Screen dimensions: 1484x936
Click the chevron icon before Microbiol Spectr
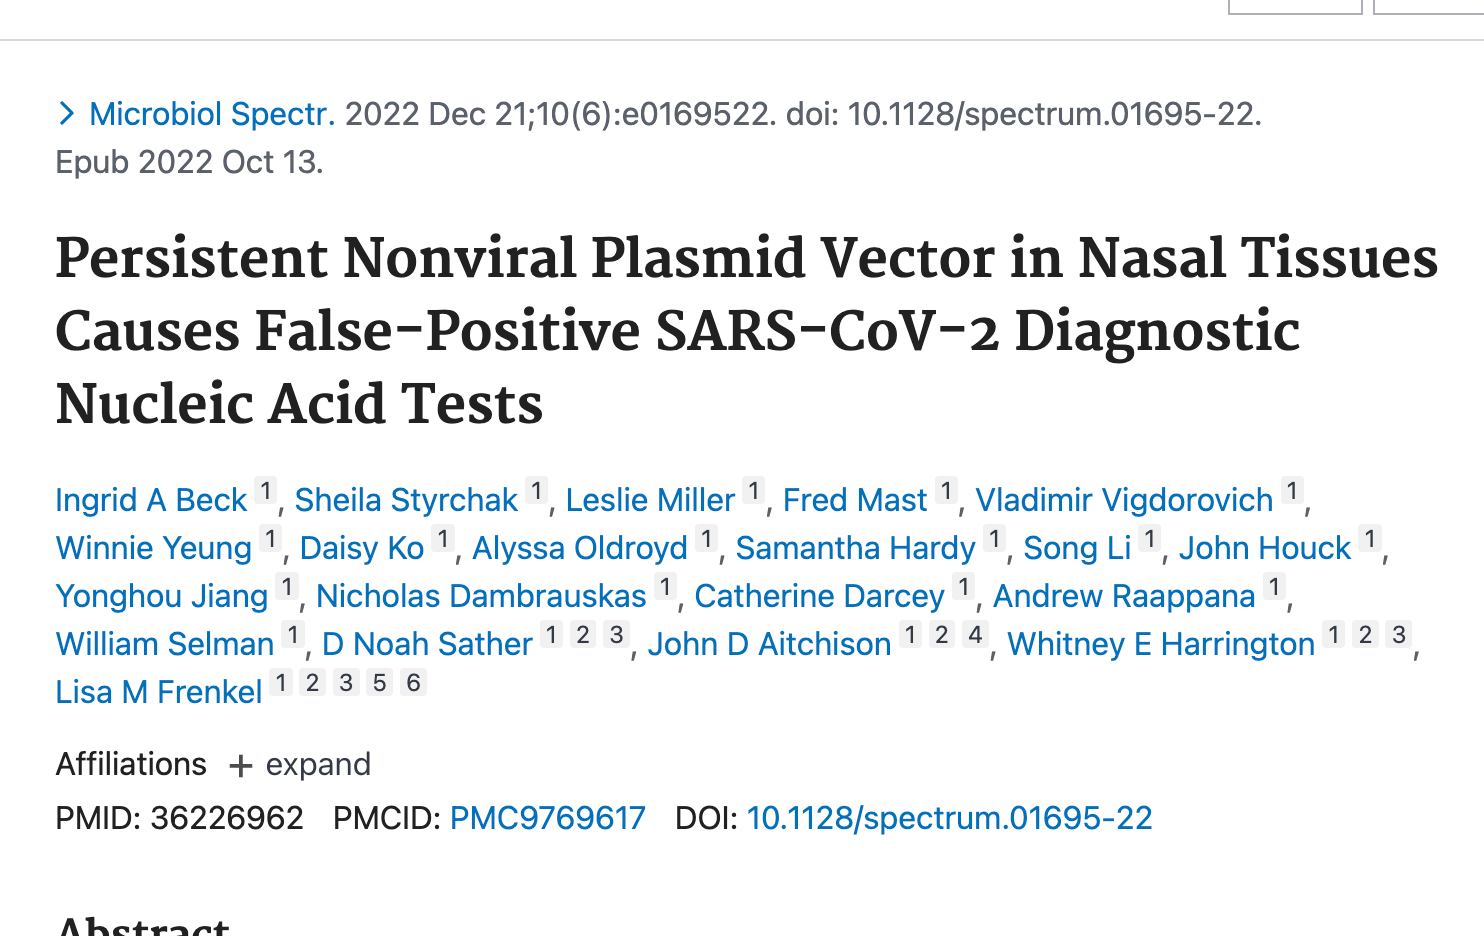pos(66,115)
